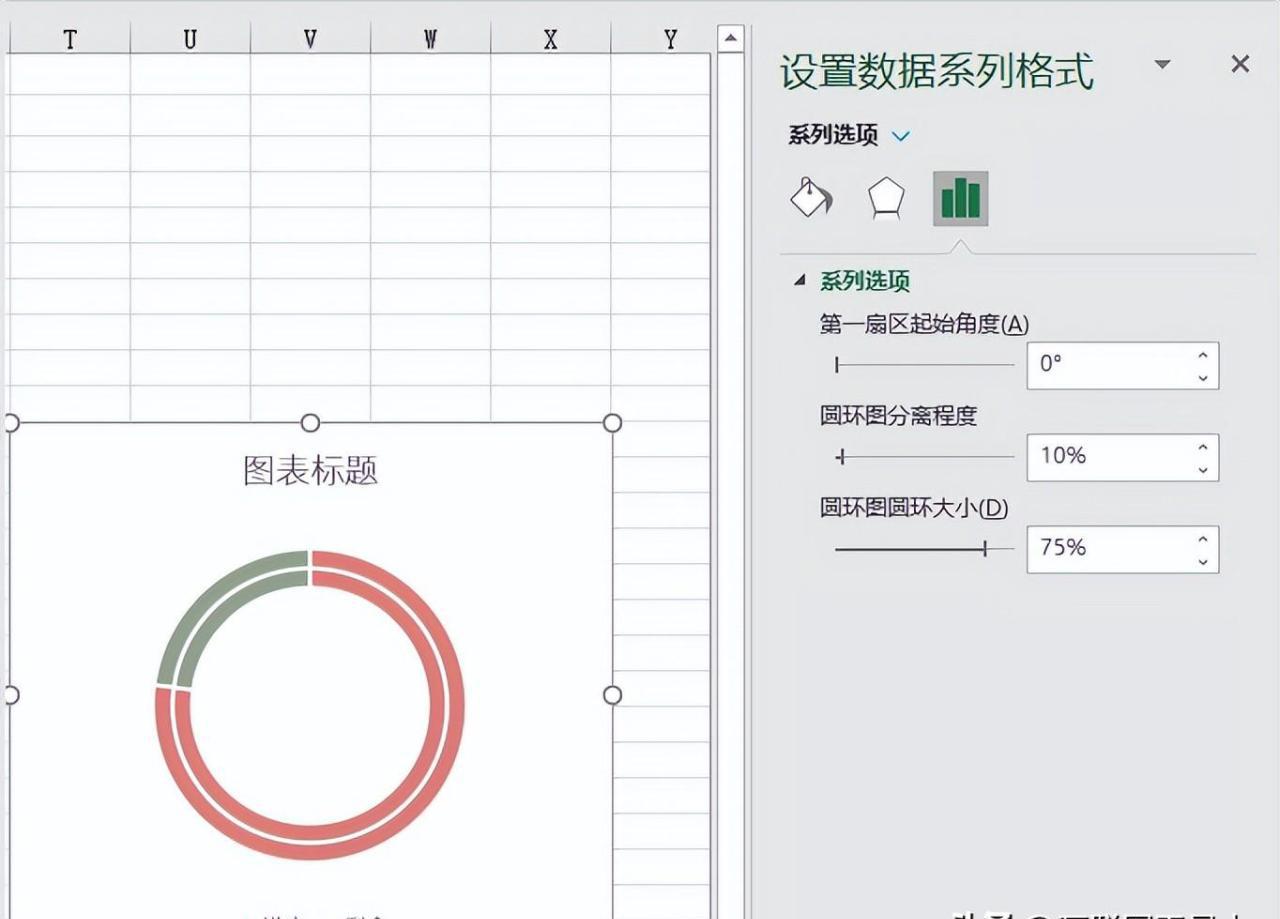Click the 圆环图圆环大小 slider
Image resolution: width=1280 pixels, height=919 pixels.
(x=925, y=548)
